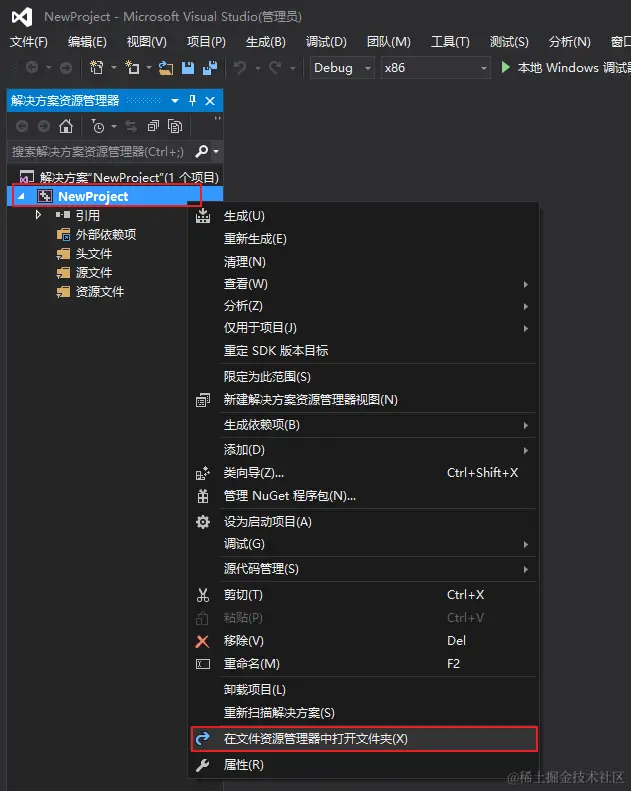This screenshot has width=631, height=791.
Task: Choose 在文件资源管理器中打开文件夹(X)
Action: coord(363,739)
